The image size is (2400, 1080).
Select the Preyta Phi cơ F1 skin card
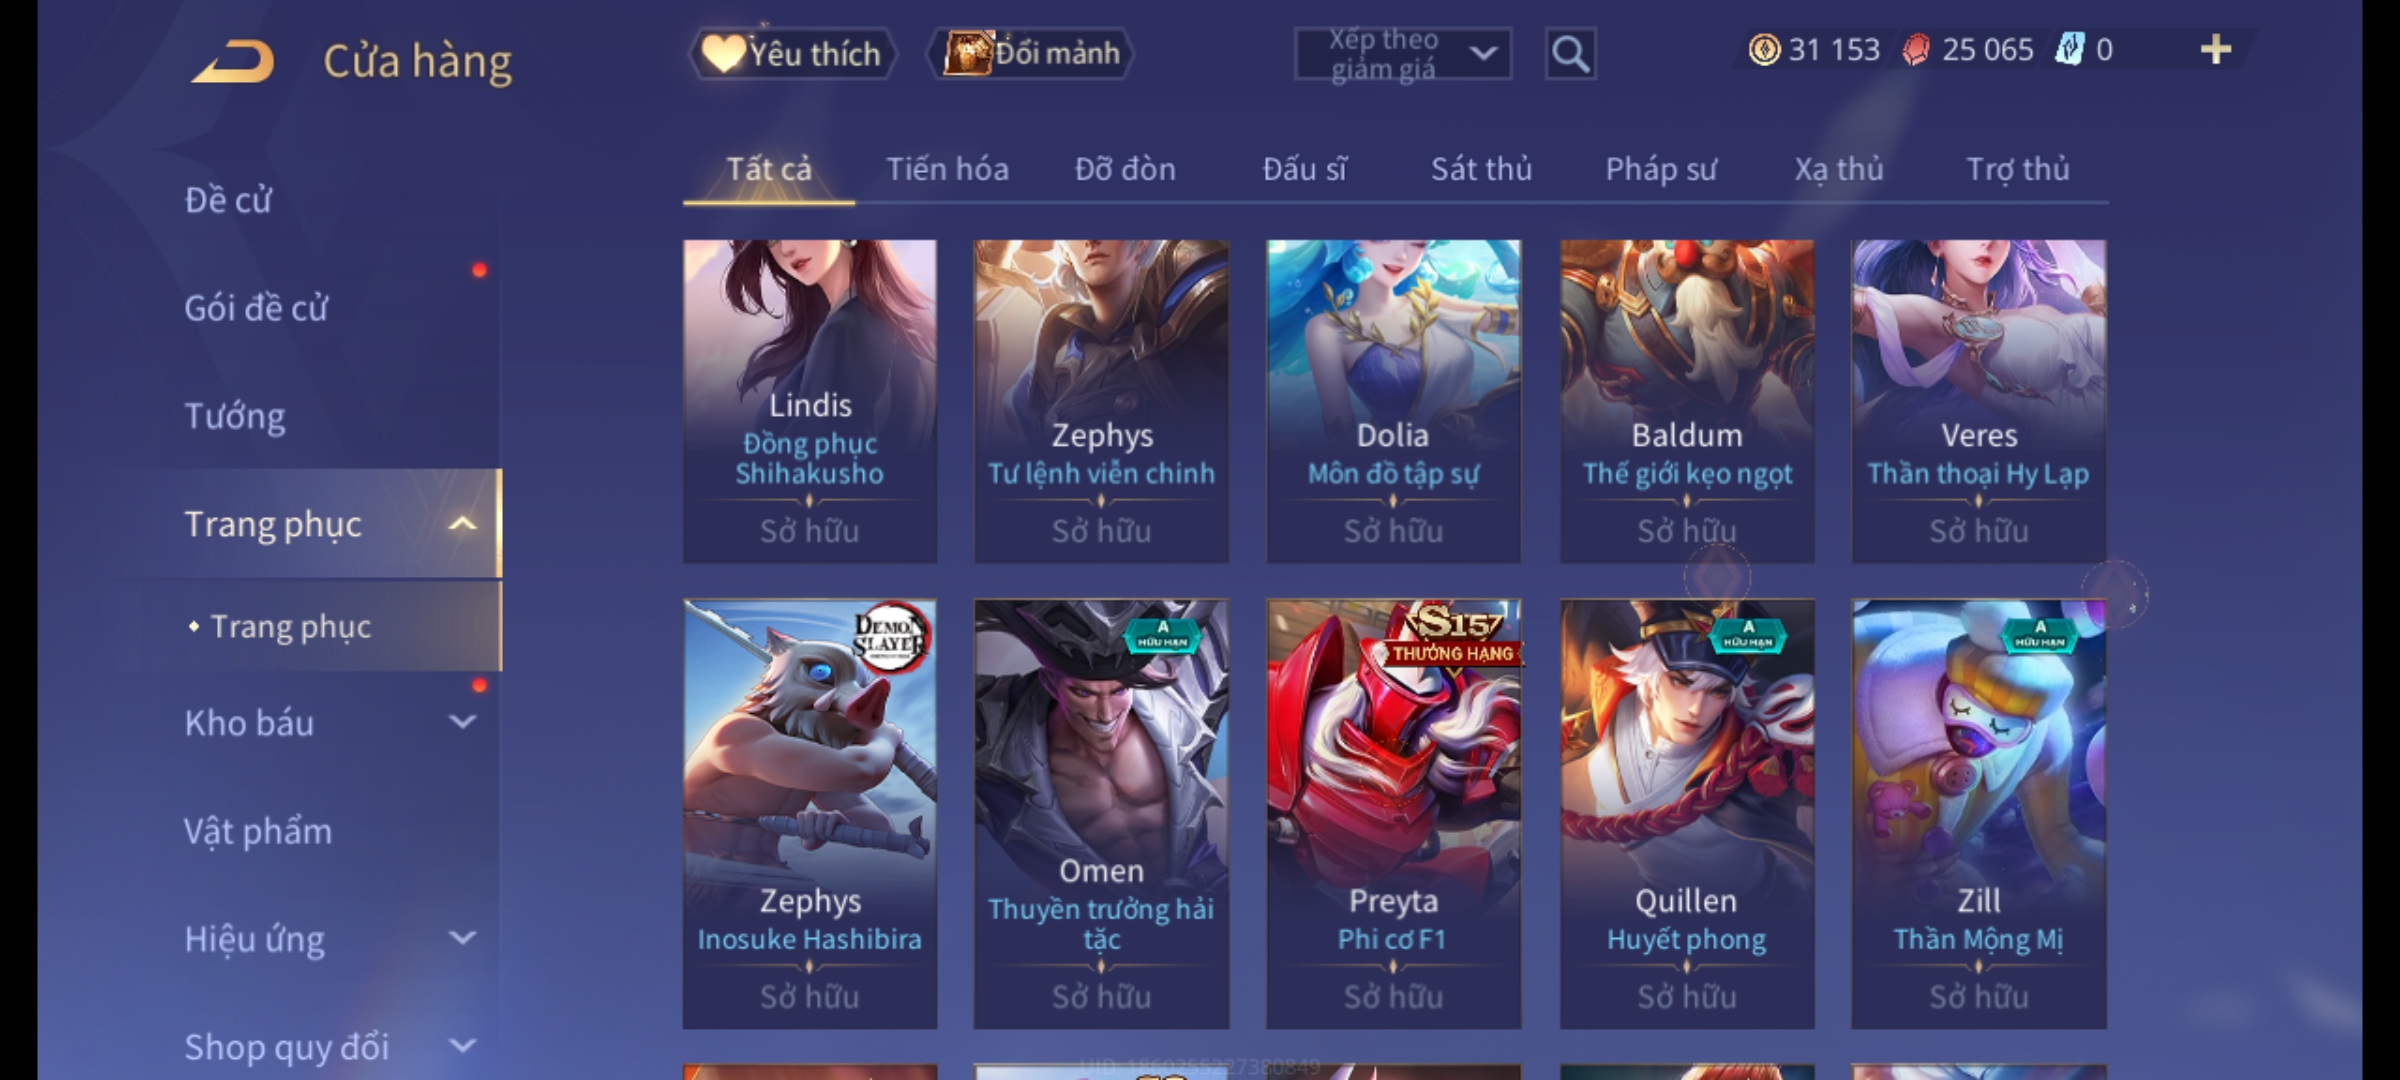tap(1393, 814)
